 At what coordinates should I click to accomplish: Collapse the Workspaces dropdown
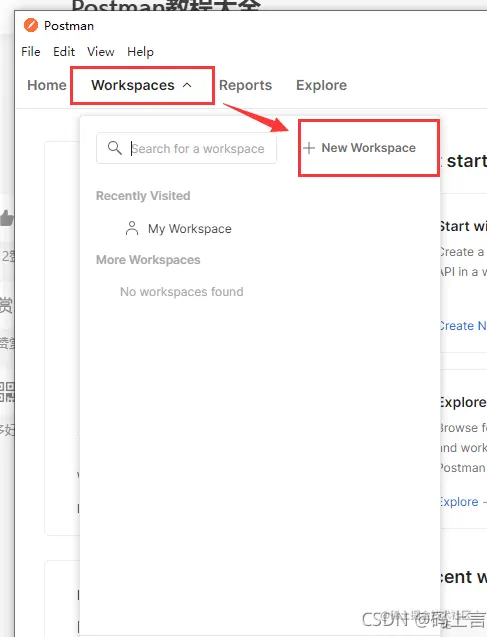pos(142,85)
